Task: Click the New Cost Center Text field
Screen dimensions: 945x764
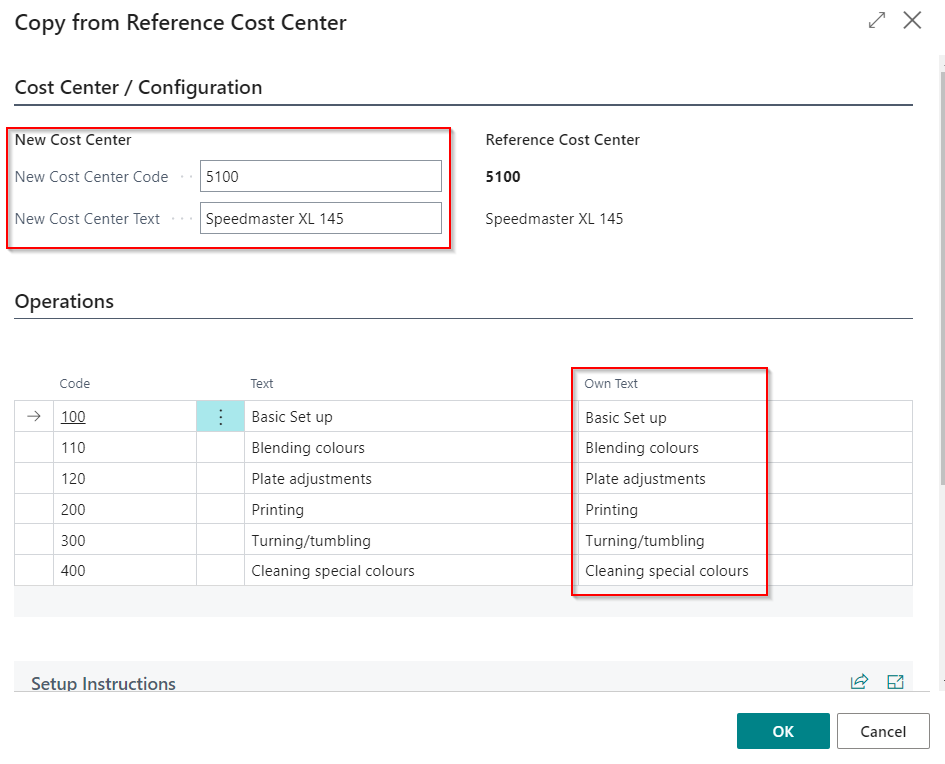Action: 321,218
